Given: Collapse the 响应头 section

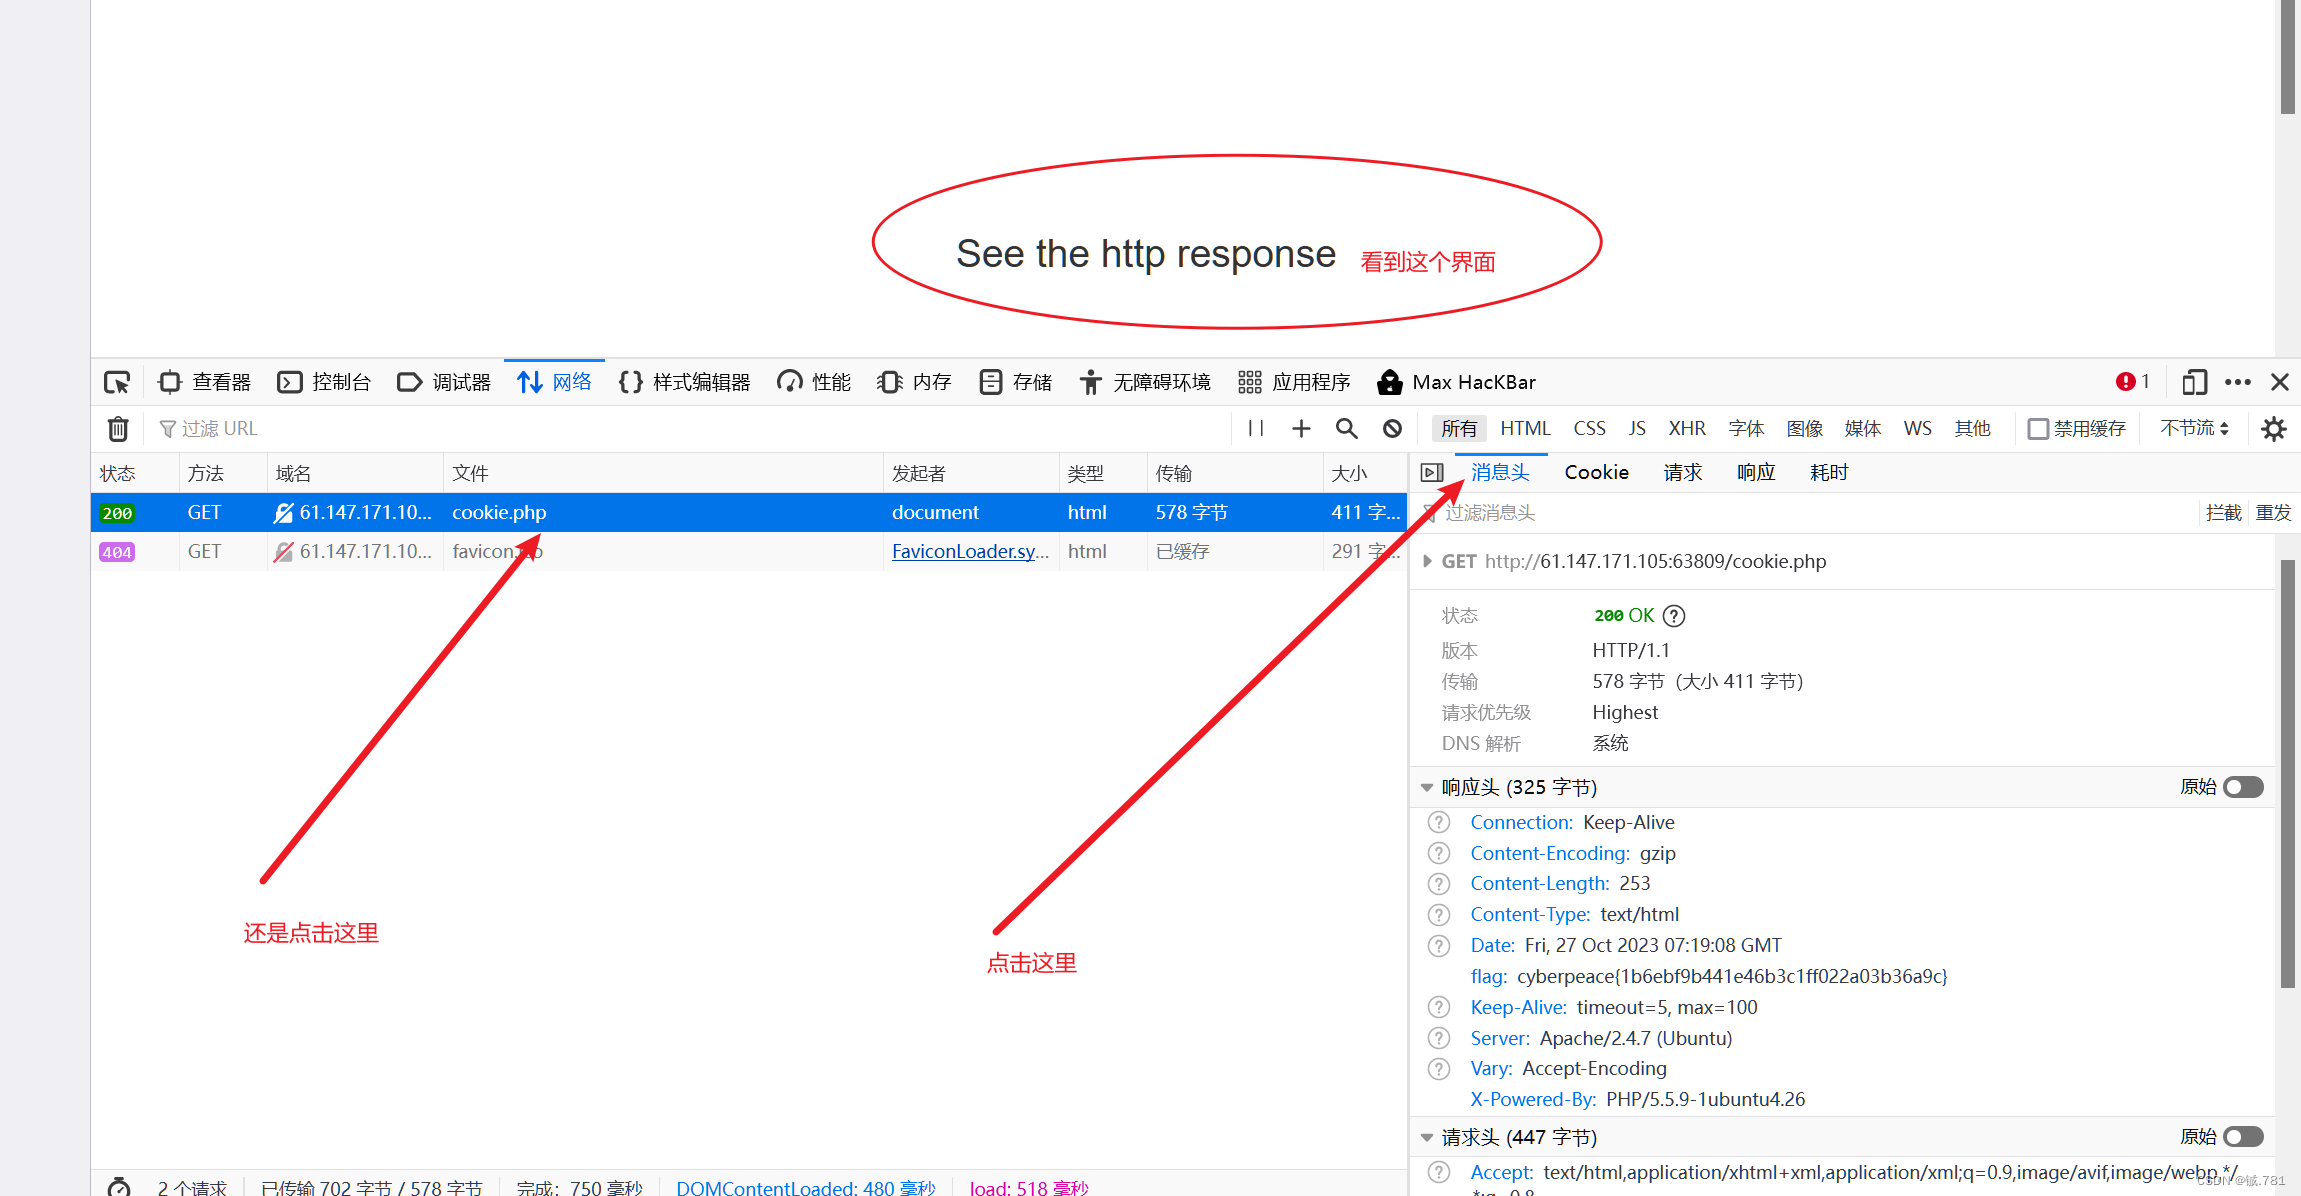Looking at the screenshot, I should tap(1427, 788).
